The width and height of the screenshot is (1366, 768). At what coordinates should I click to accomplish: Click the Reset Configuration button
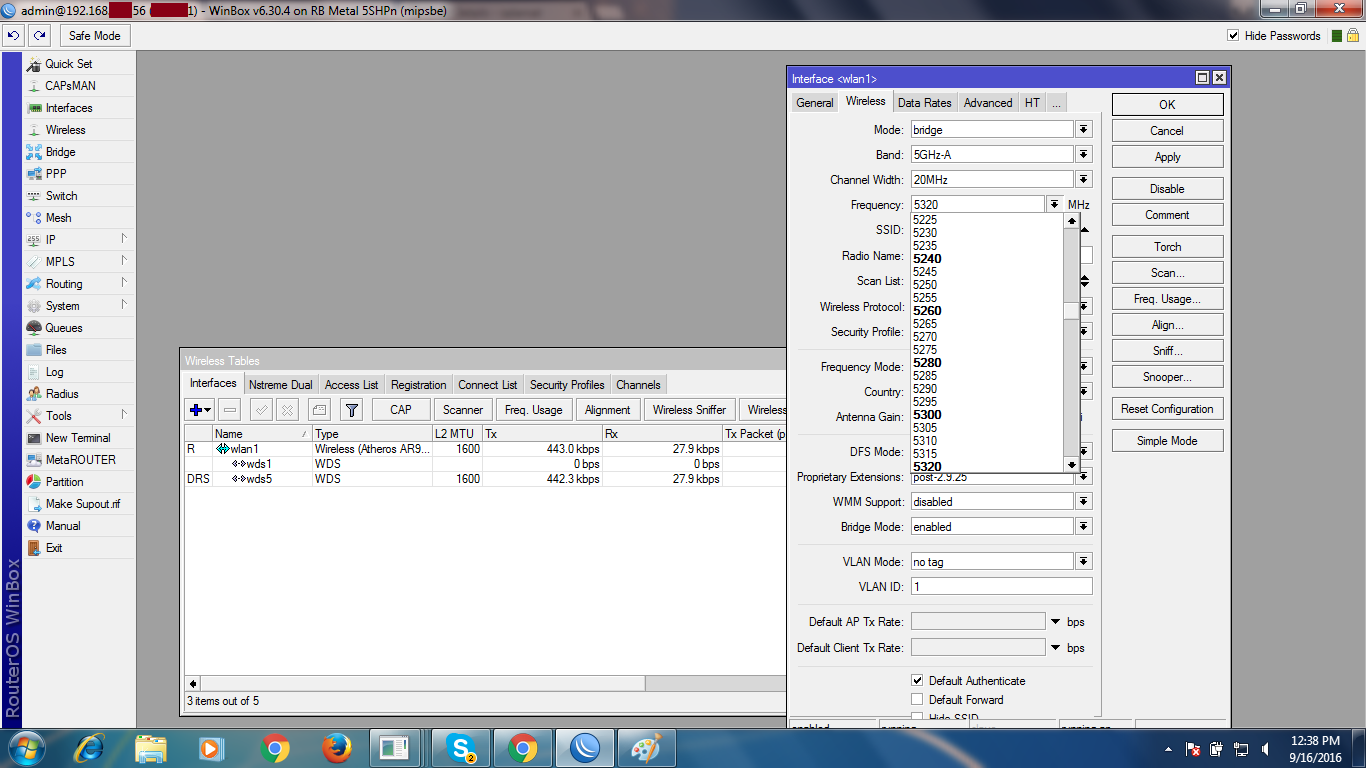point(1167,408)
